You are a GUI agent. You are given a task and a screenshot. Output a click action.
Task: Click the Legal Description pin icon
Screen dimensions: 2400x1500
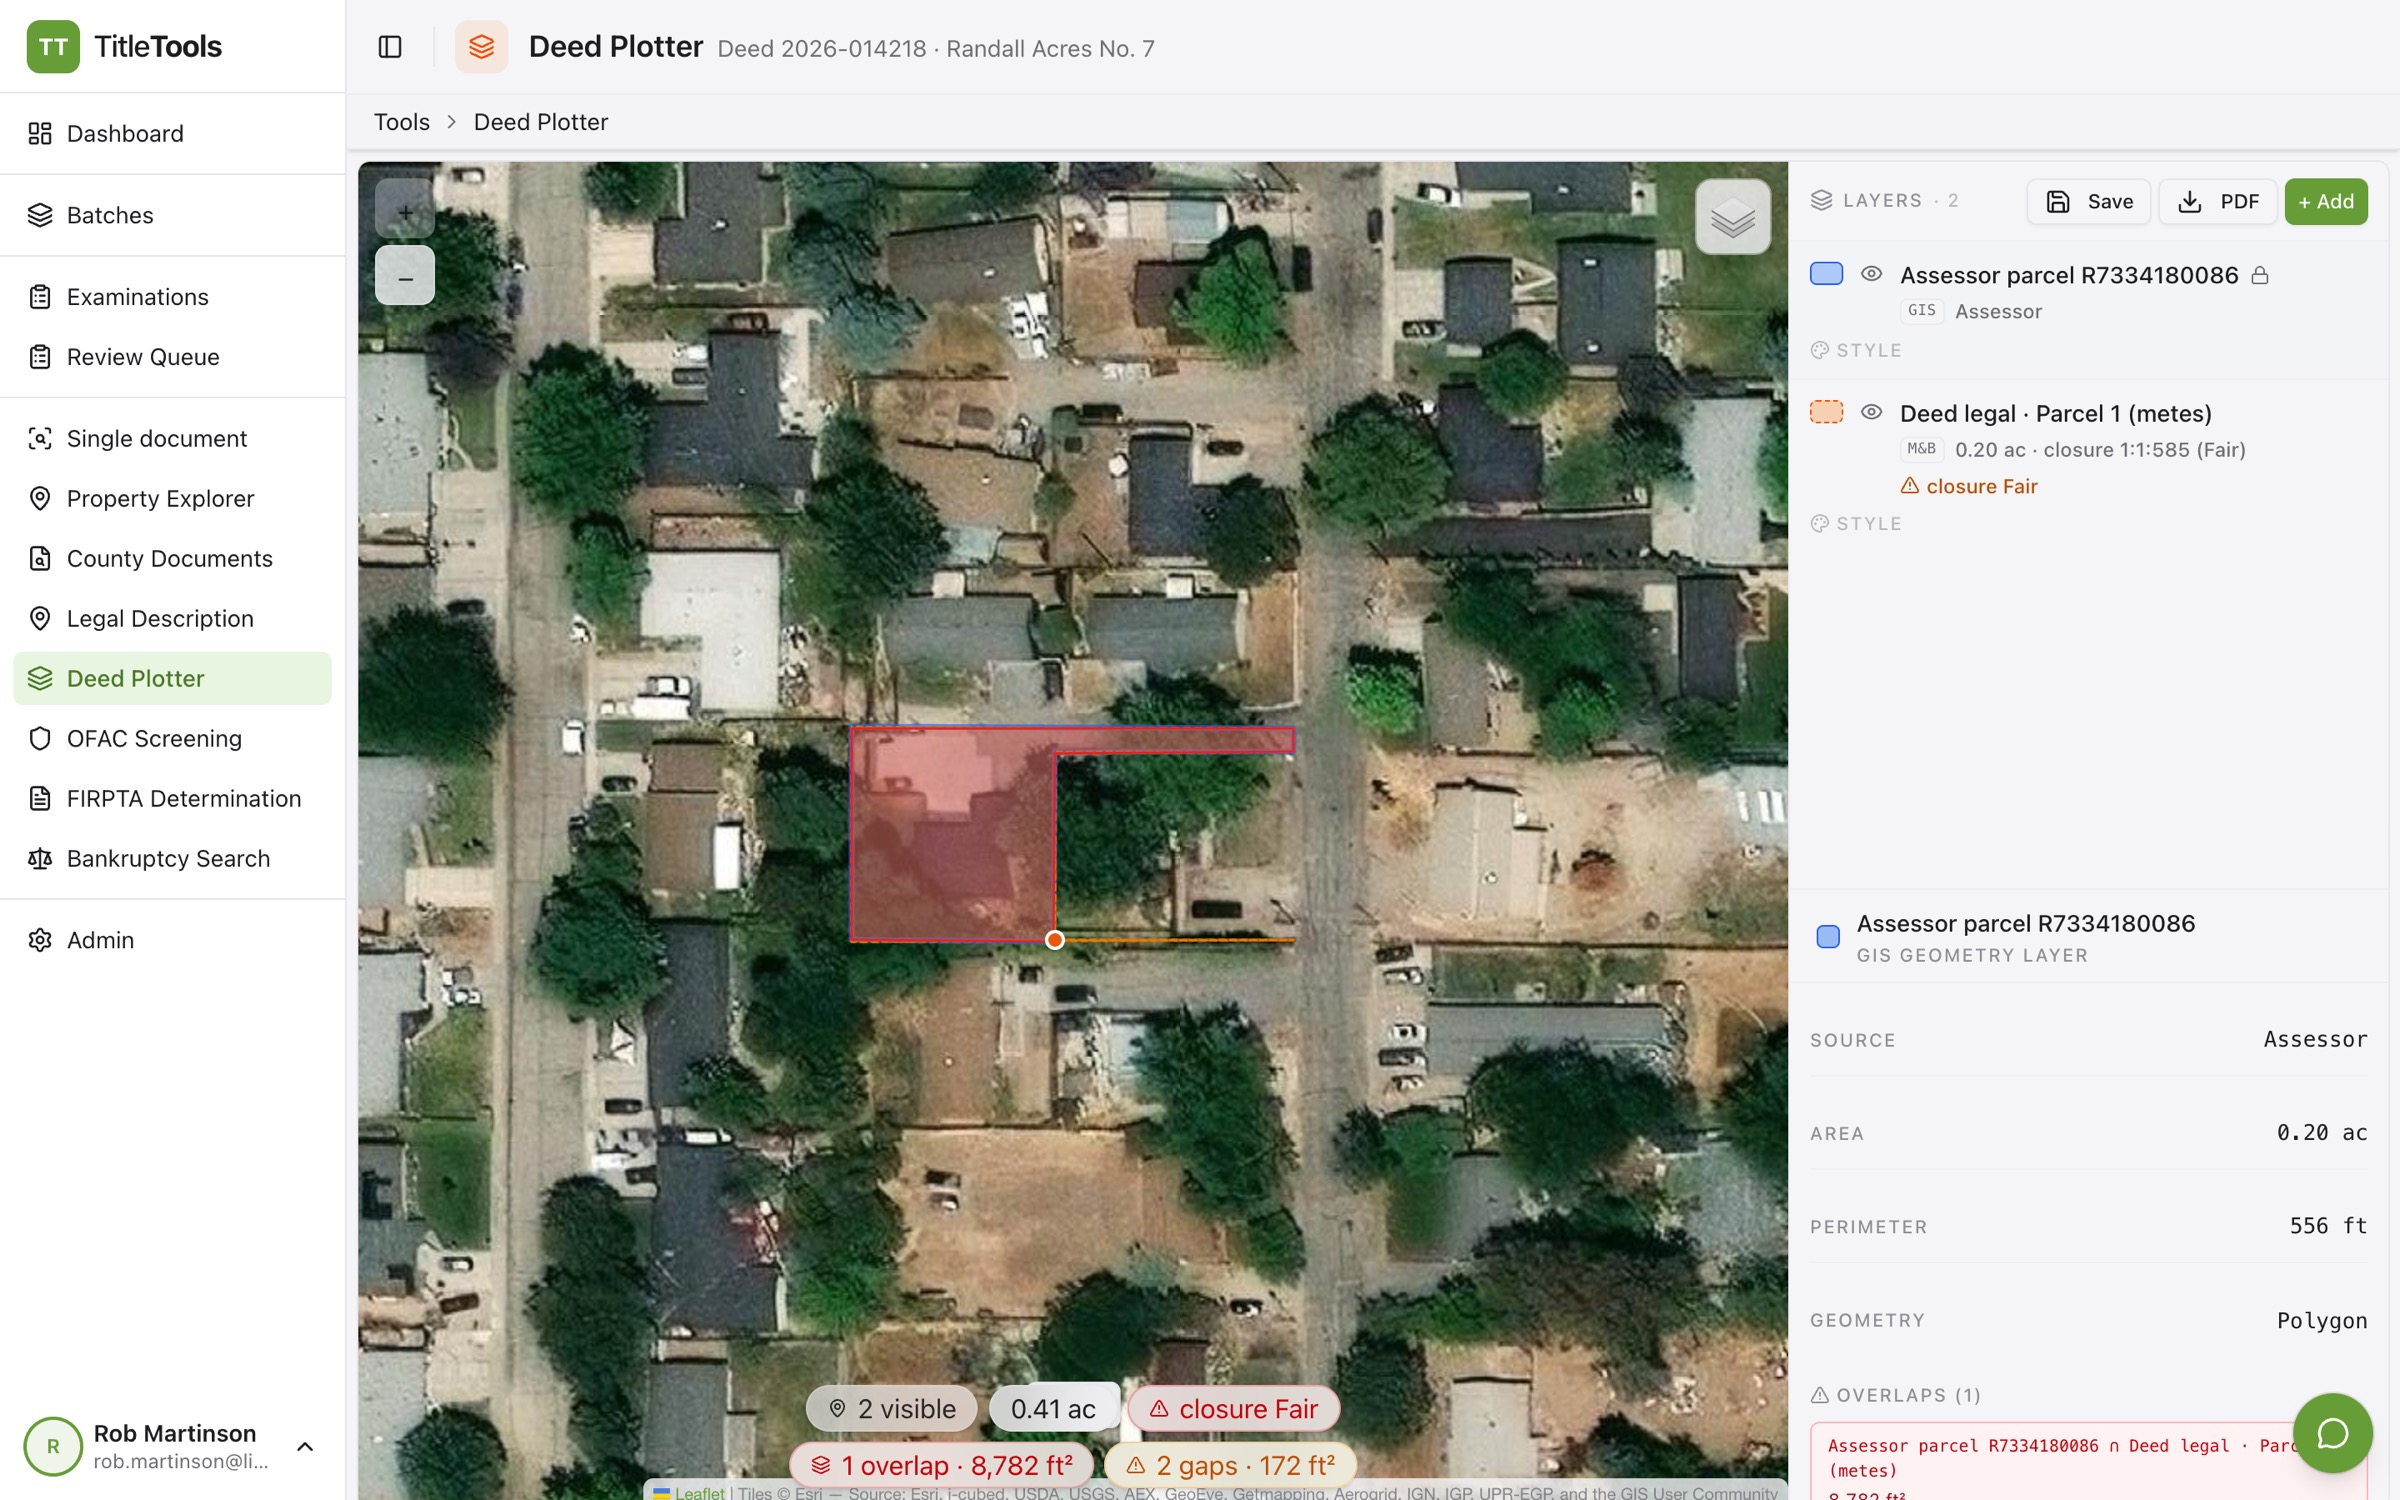(x=40, y=618)
